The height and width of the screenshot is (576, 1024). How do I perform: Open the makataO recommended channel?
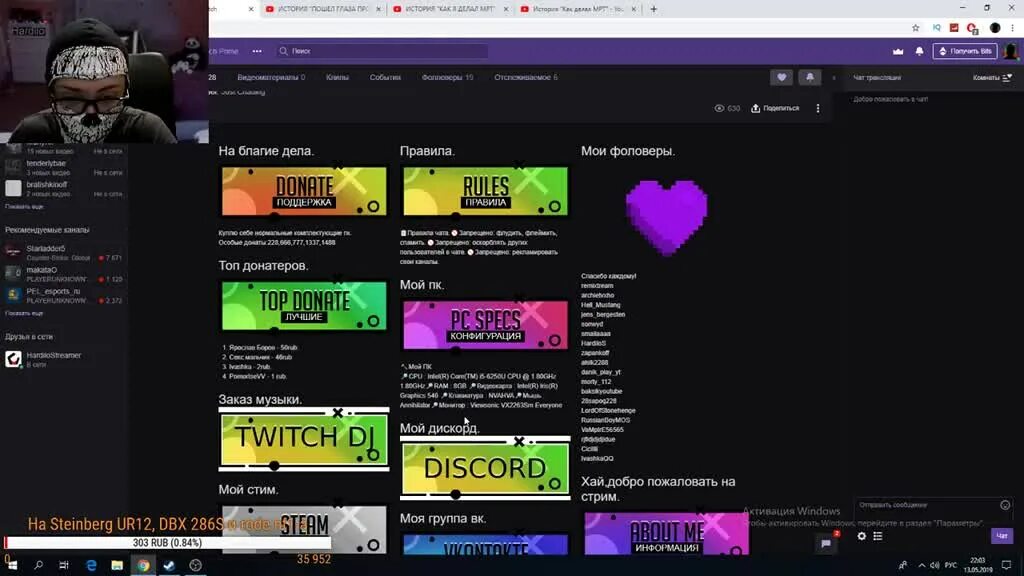tap(63, 274)
